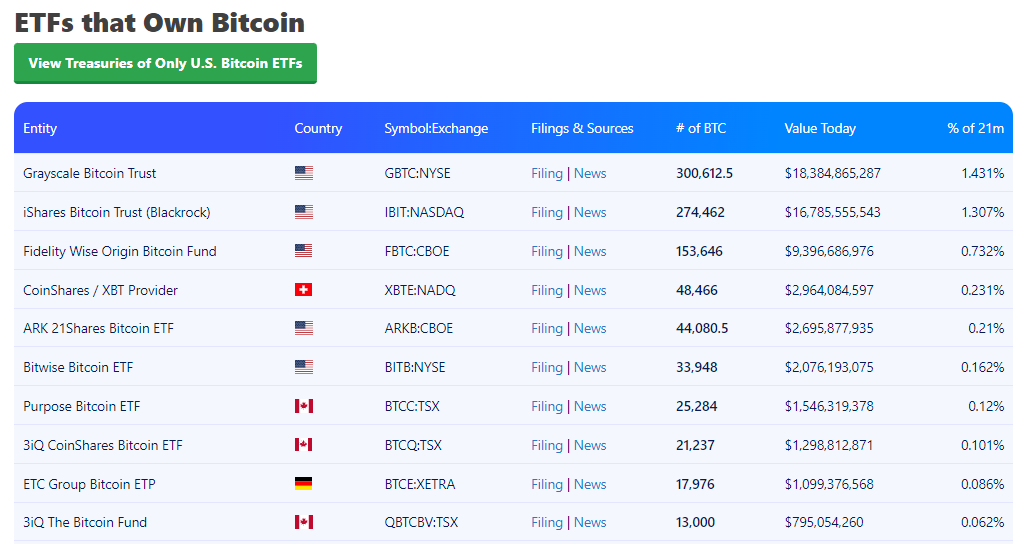Click the Entity column header
1032x544 pixels.
coord(40,128)
